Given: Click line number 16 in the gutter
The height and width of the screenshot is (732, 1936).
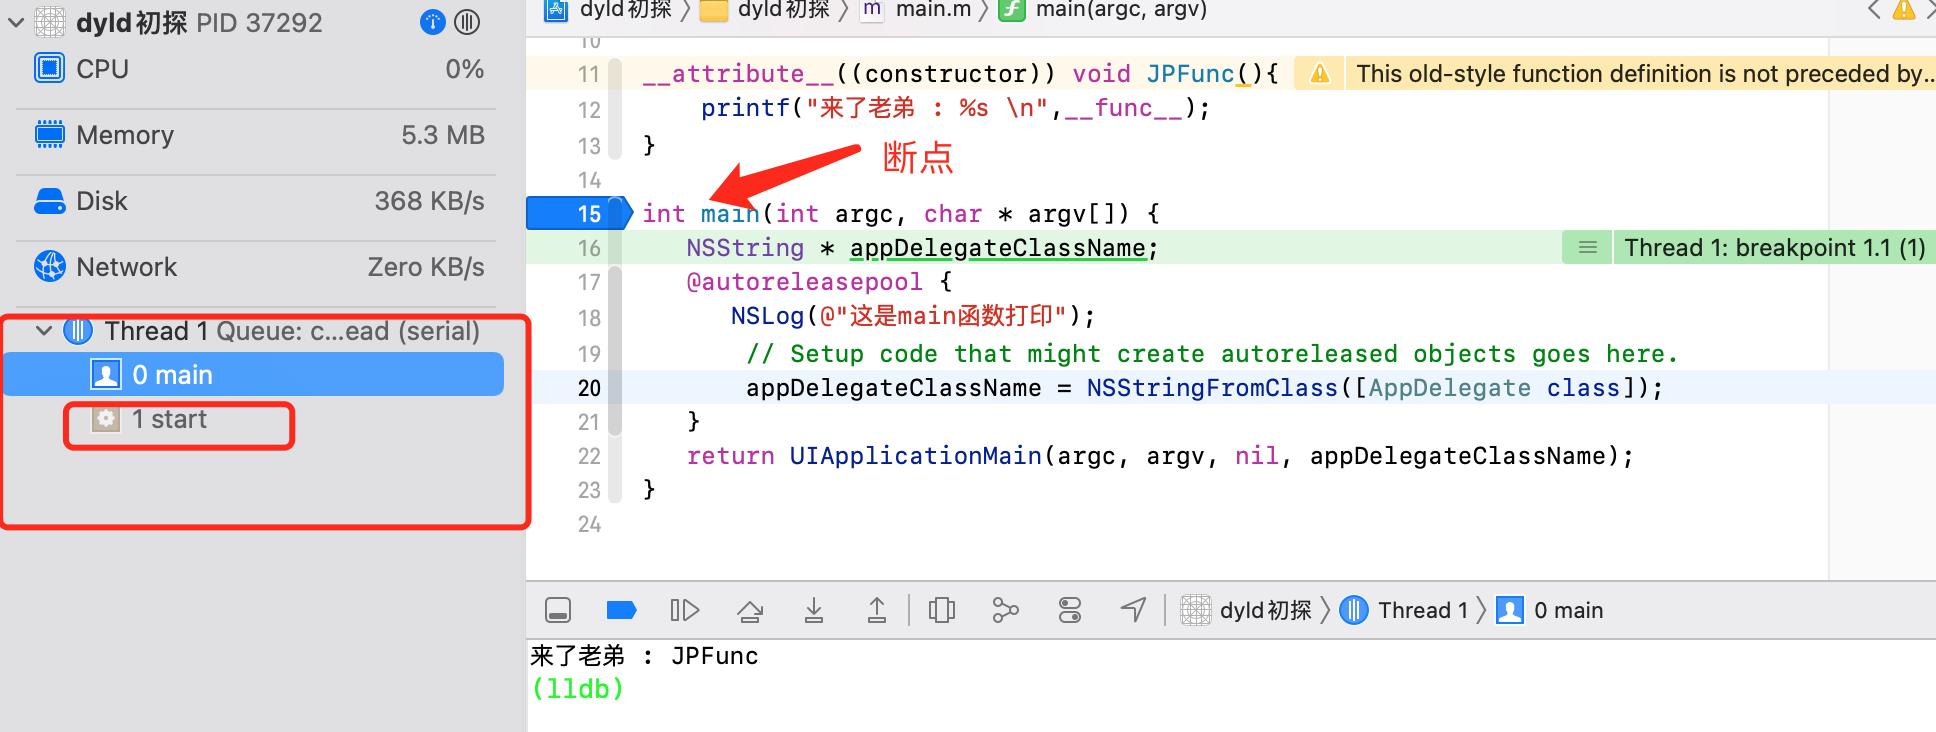Looking at the screenshot, I should tap(589, 248).
